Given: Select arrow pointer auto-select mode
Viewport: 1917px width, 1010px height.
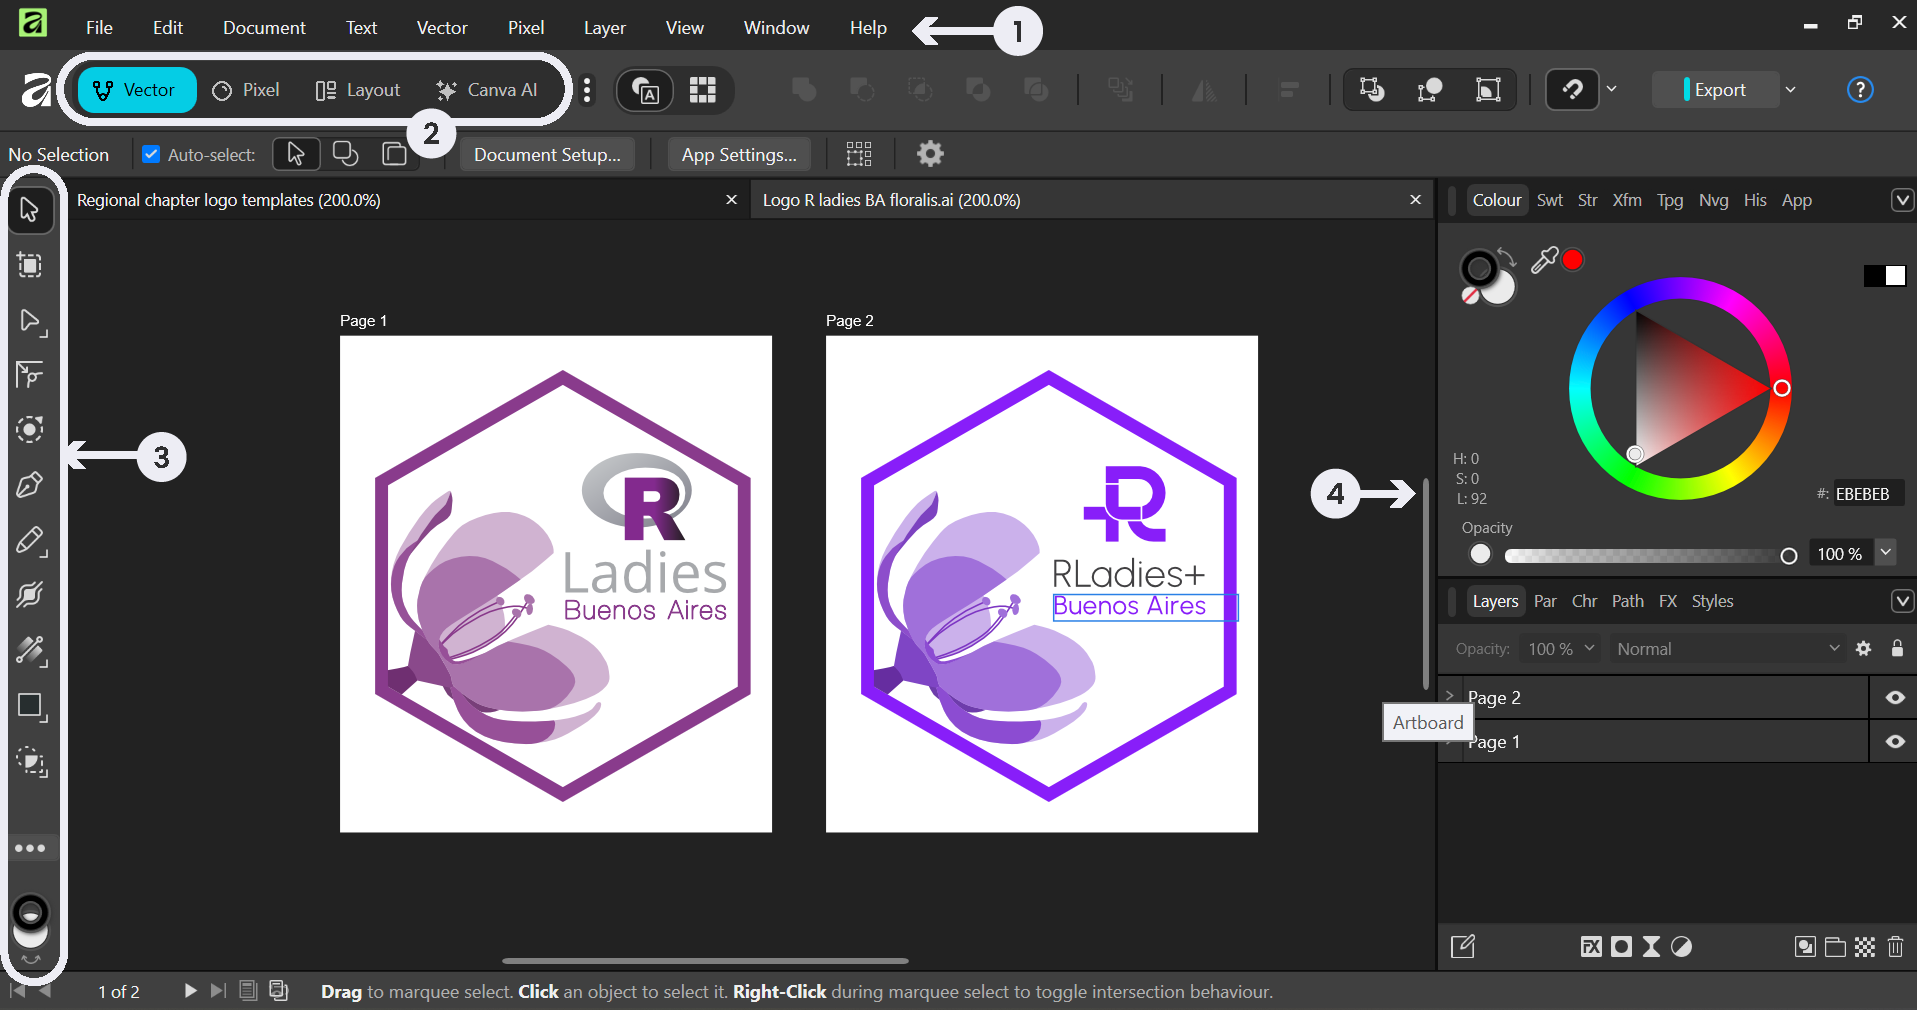Looking at the screenshot, I should tap(295, 154).
